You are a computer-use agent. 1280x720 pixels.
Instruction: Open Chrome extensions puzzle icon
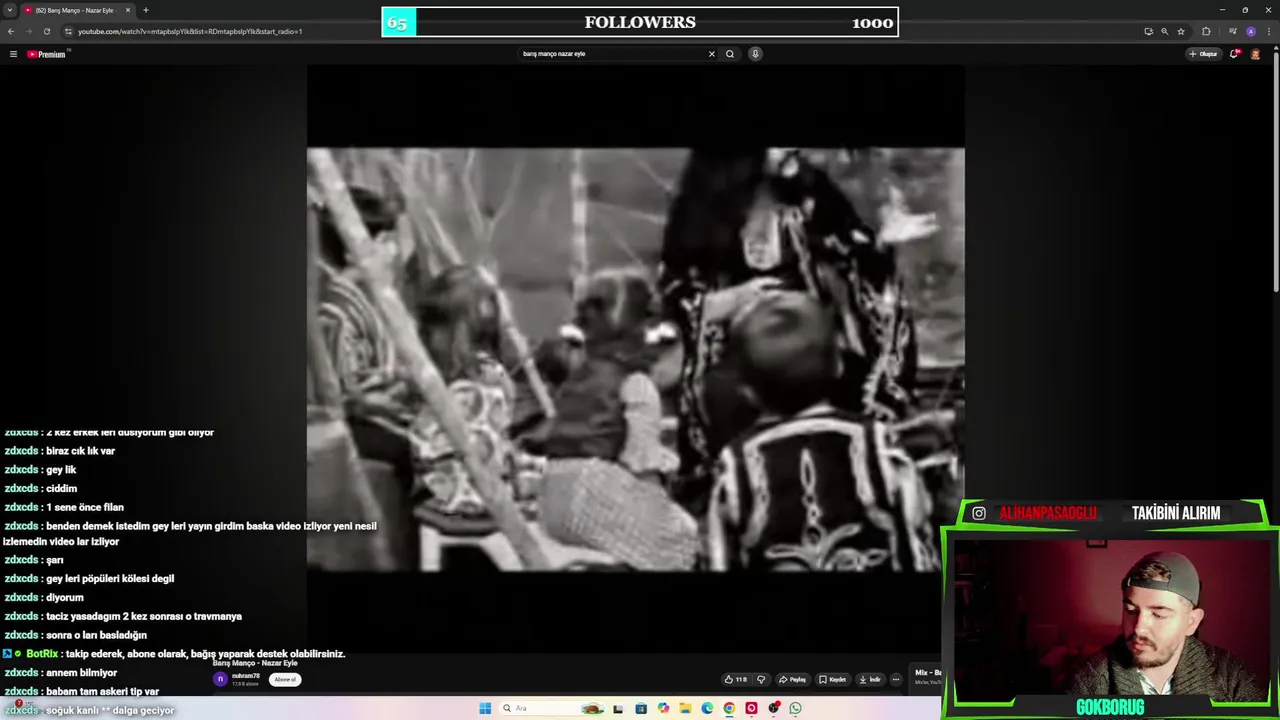[1206, 31]
